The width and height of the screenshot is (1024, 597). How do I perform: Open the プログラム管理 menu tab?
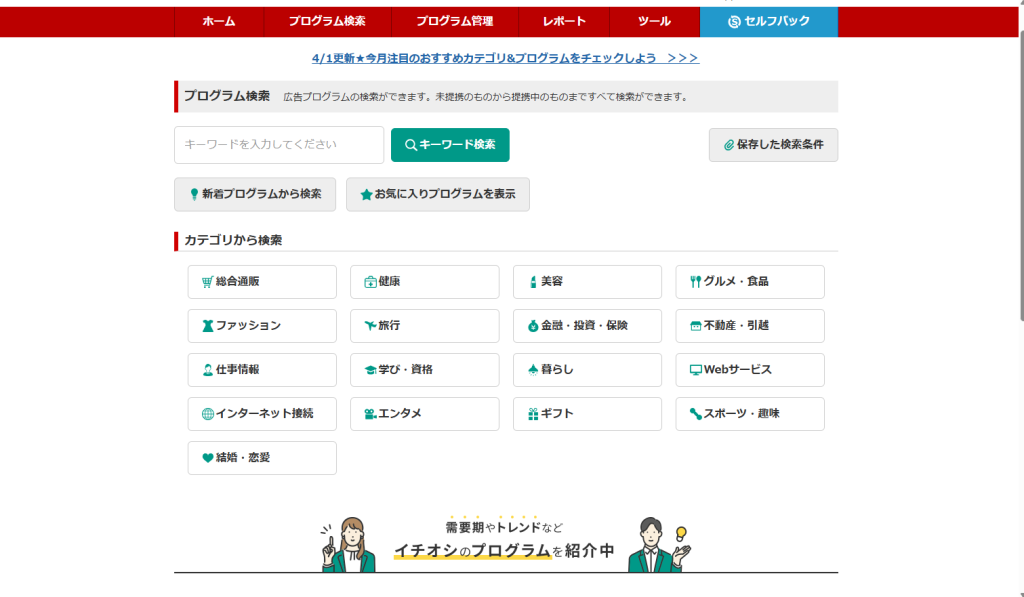(454, 21)
